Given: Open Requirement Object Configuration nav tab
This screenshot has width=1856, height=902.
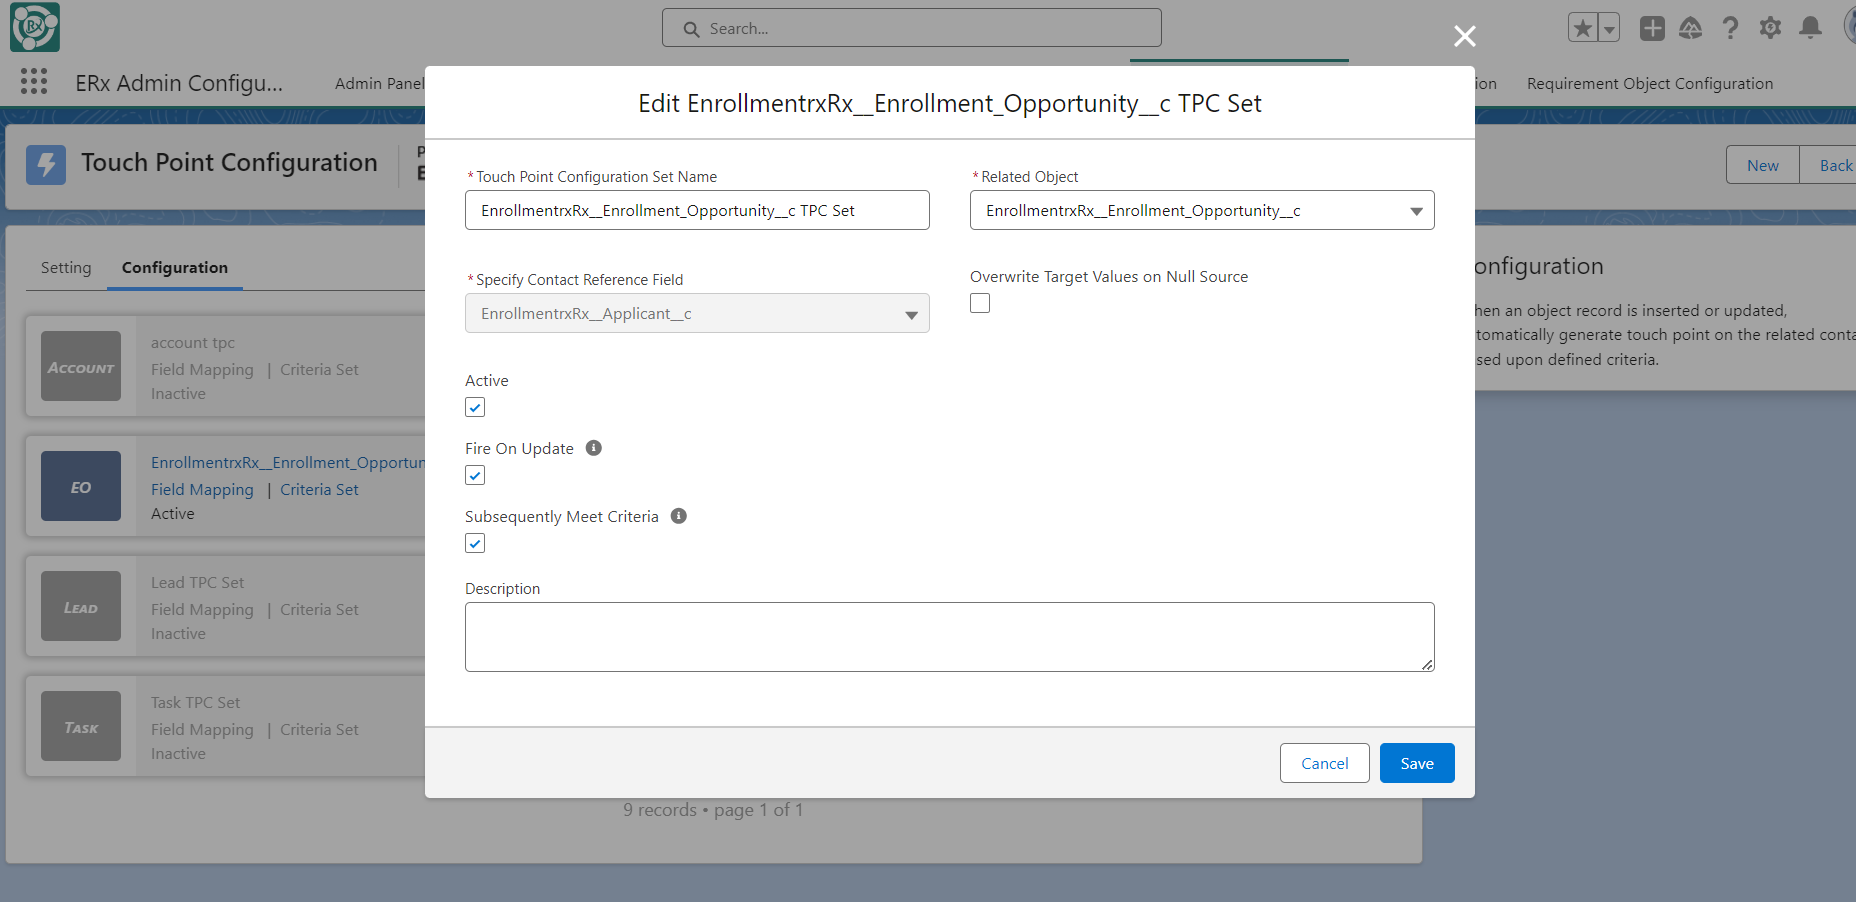Looking at the screenshot, I should click(x=1649, y=84).
